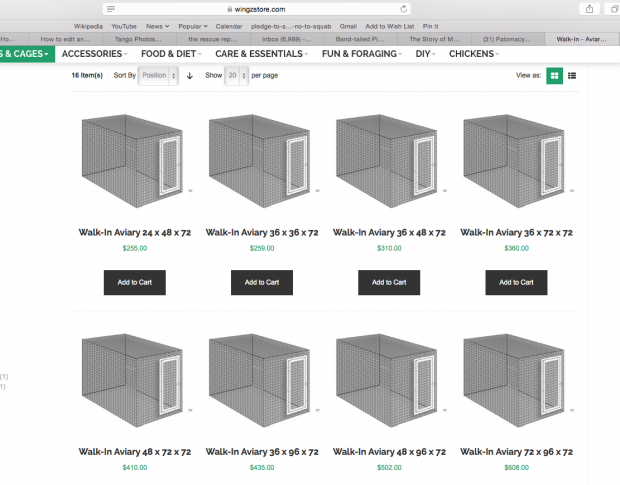Click the Walk-In Aviary 36 x 48 x 72 title
Screen dimensions: 620x485
tap(389, 232)
